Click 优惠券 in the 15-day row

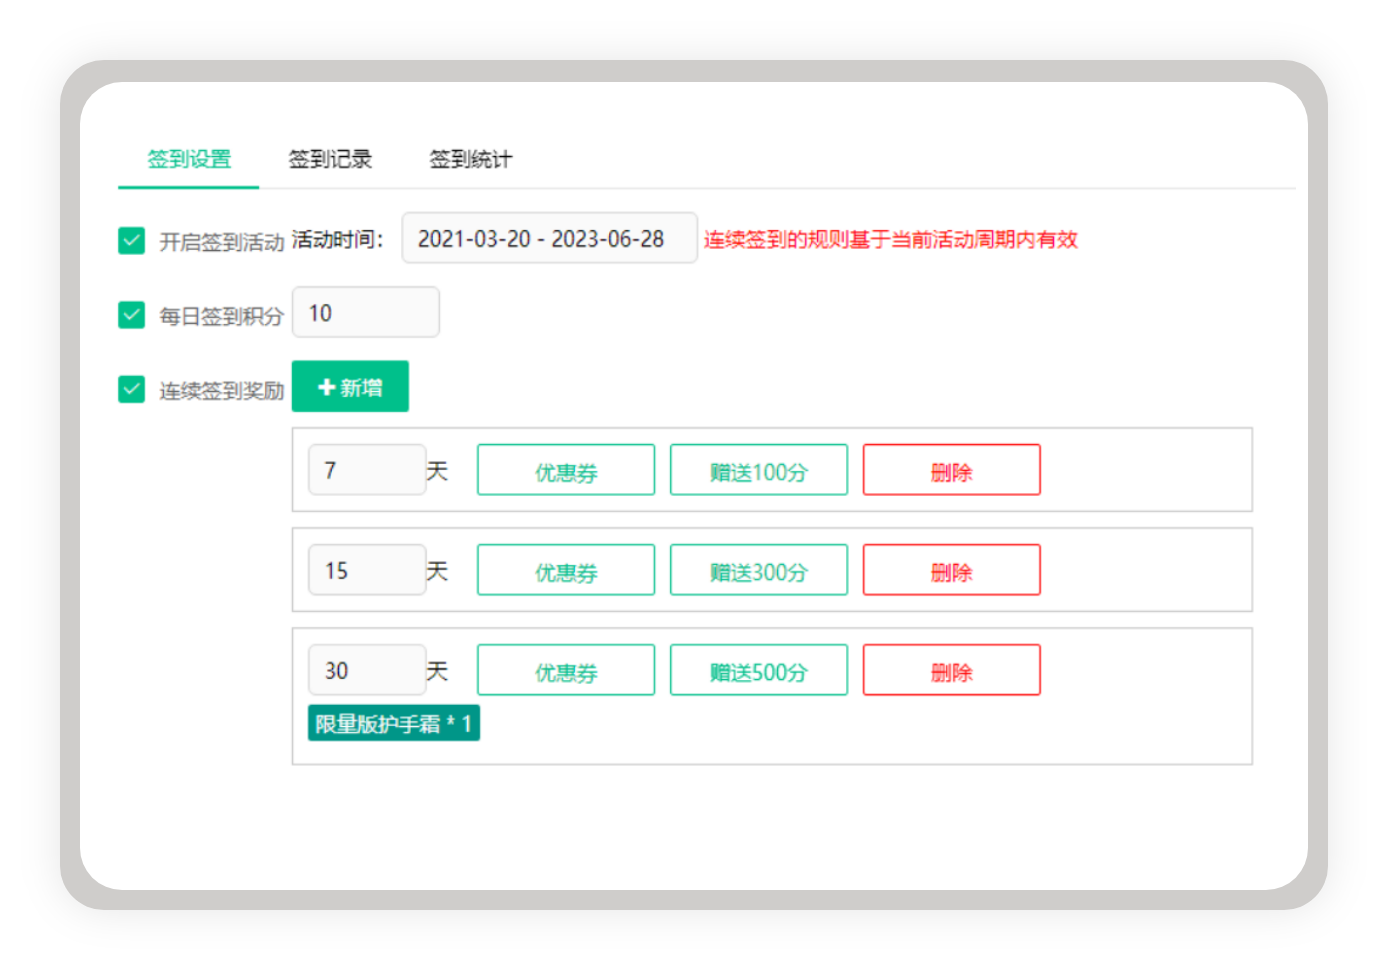tap(565, 570)
